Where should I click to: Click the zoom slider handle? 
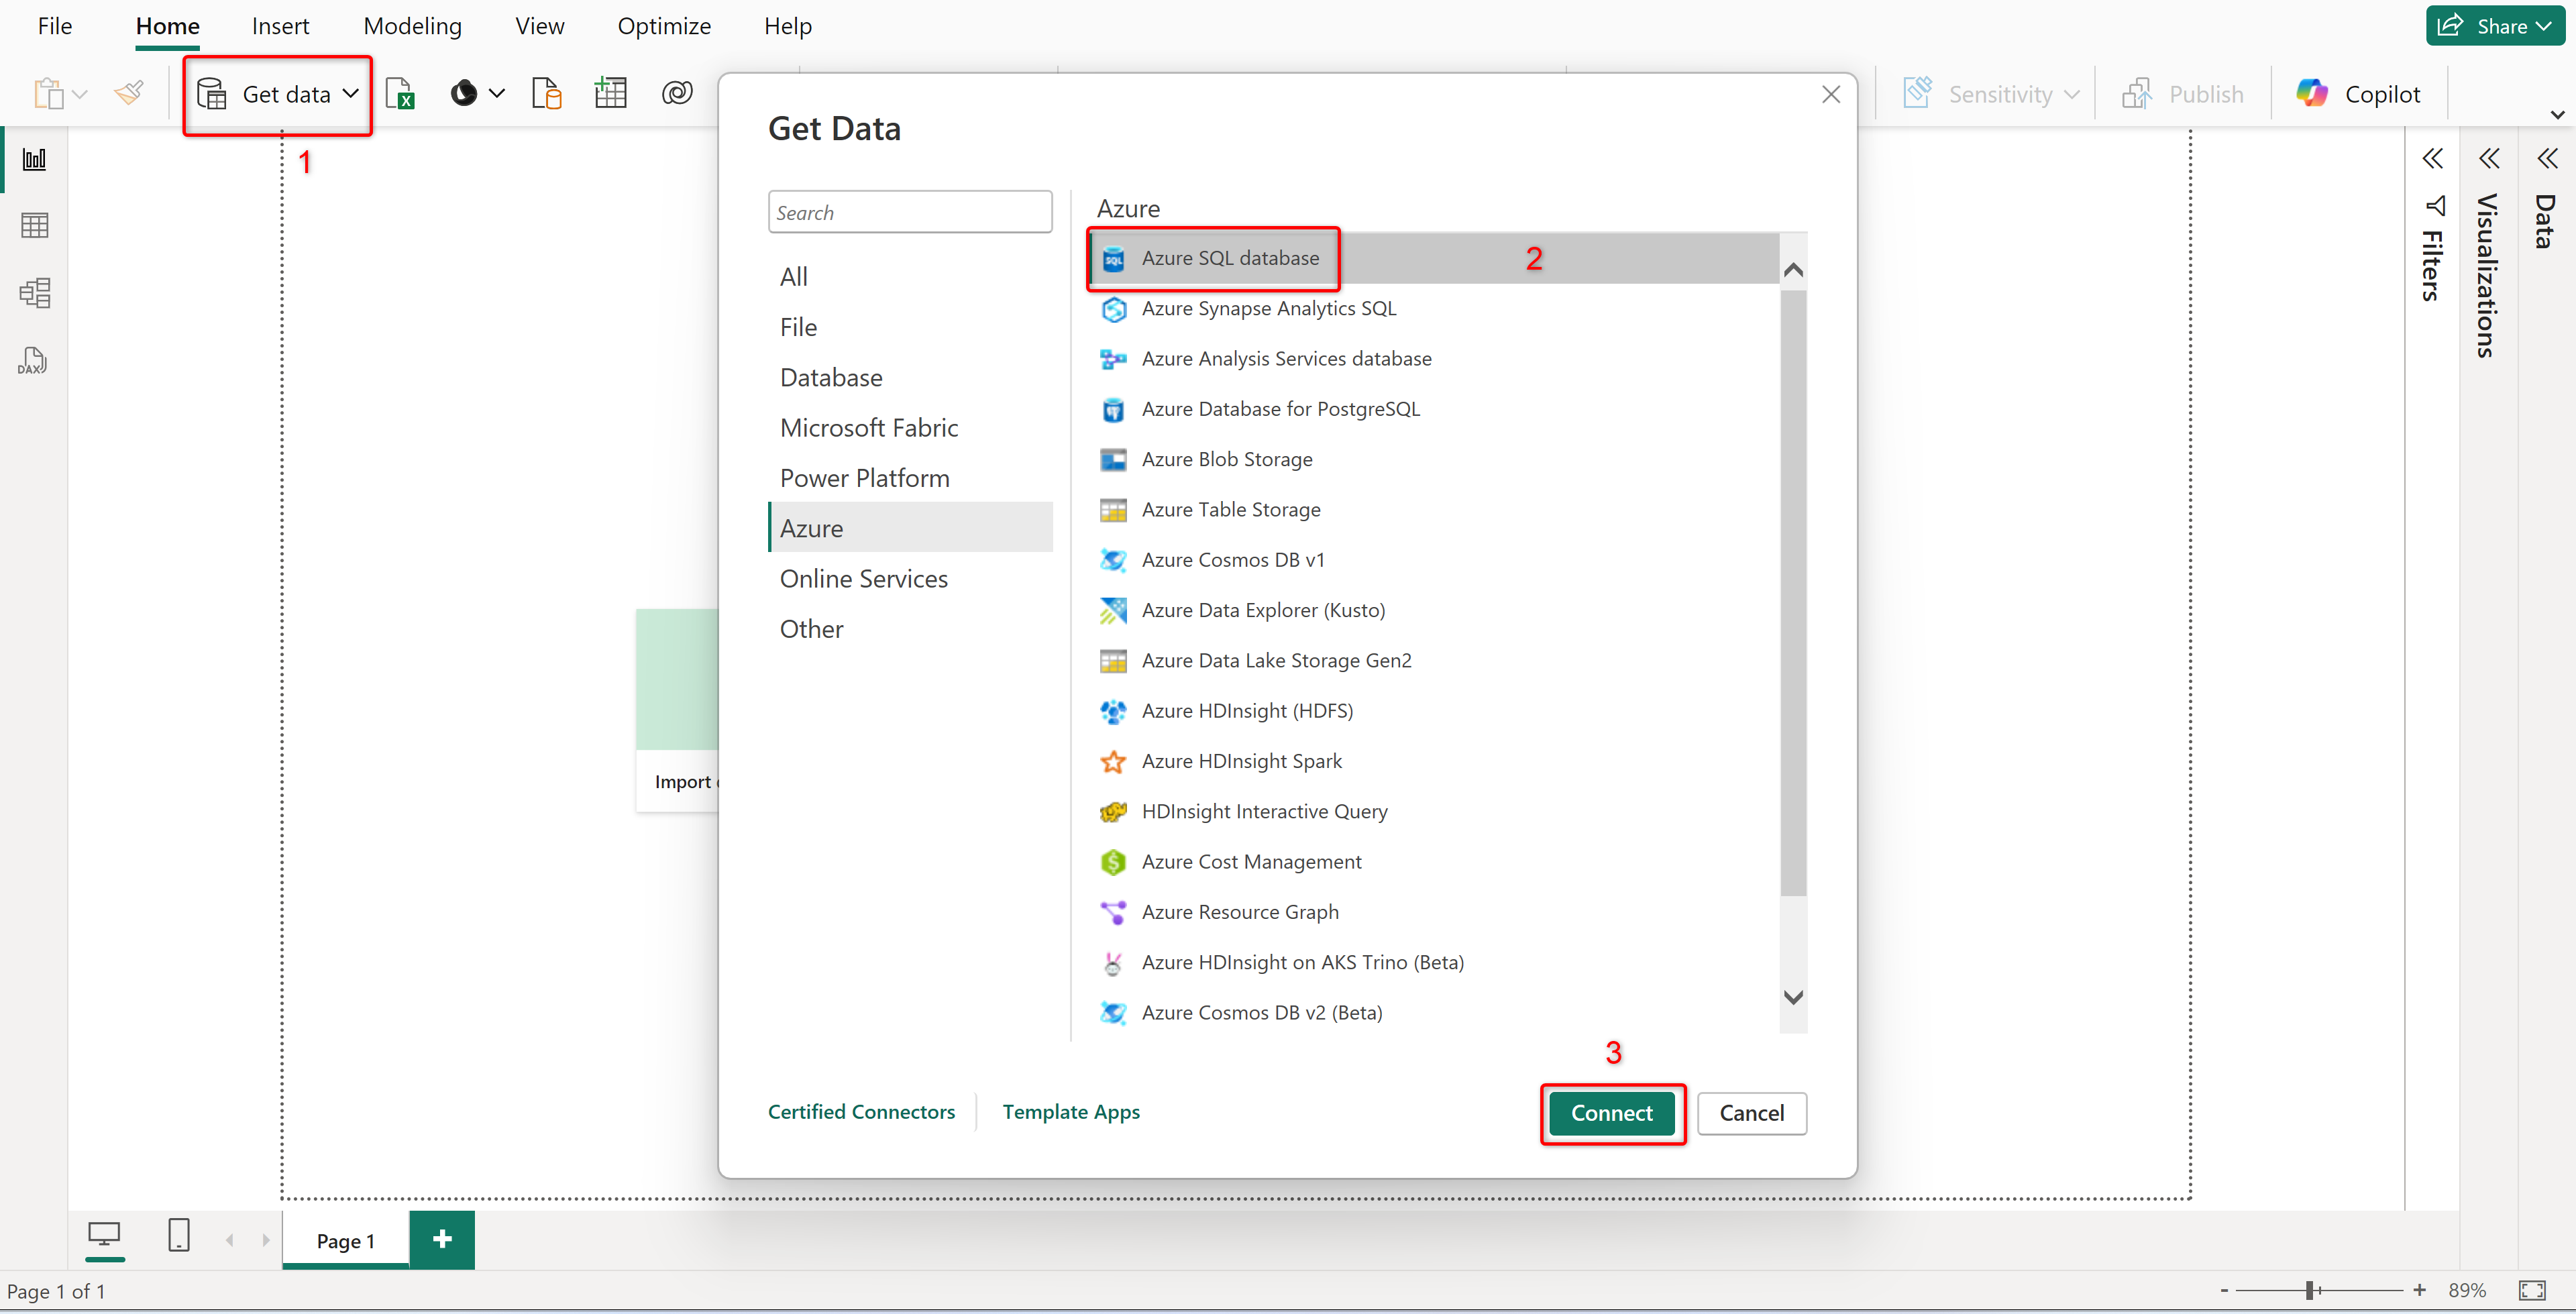(2309, 1290)
